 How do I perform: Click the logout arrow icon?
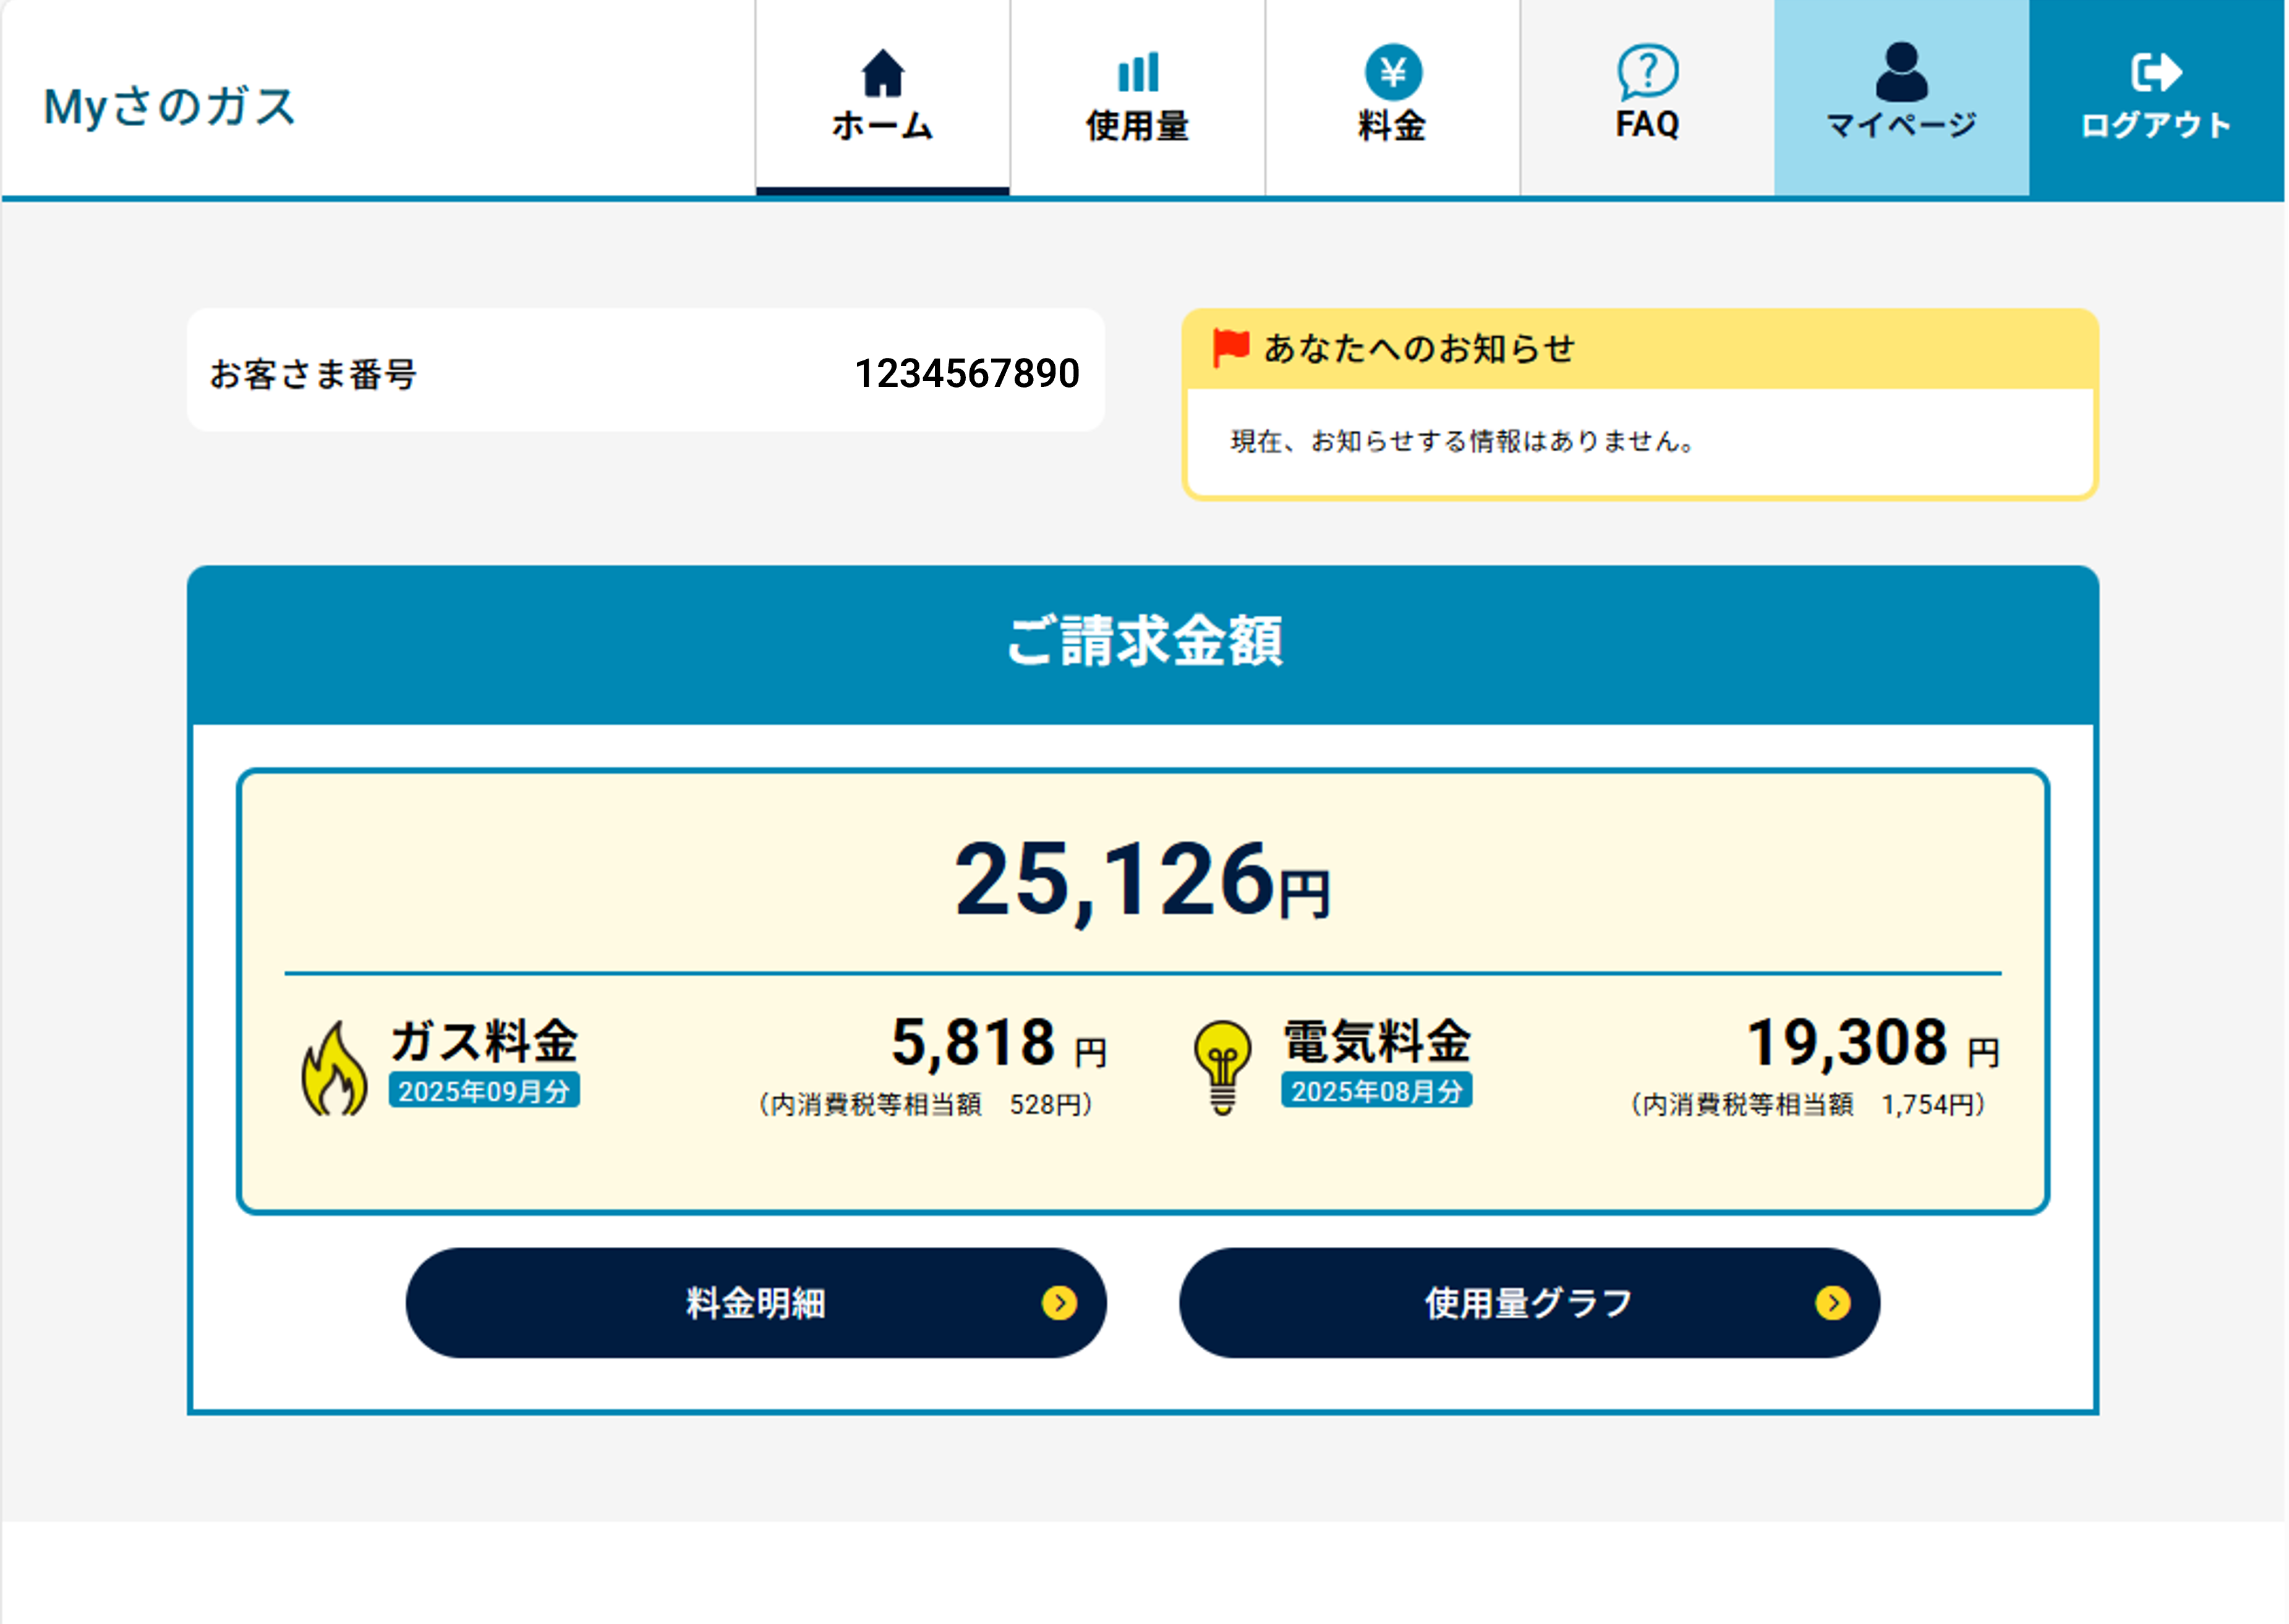[x=2156, y=72]
